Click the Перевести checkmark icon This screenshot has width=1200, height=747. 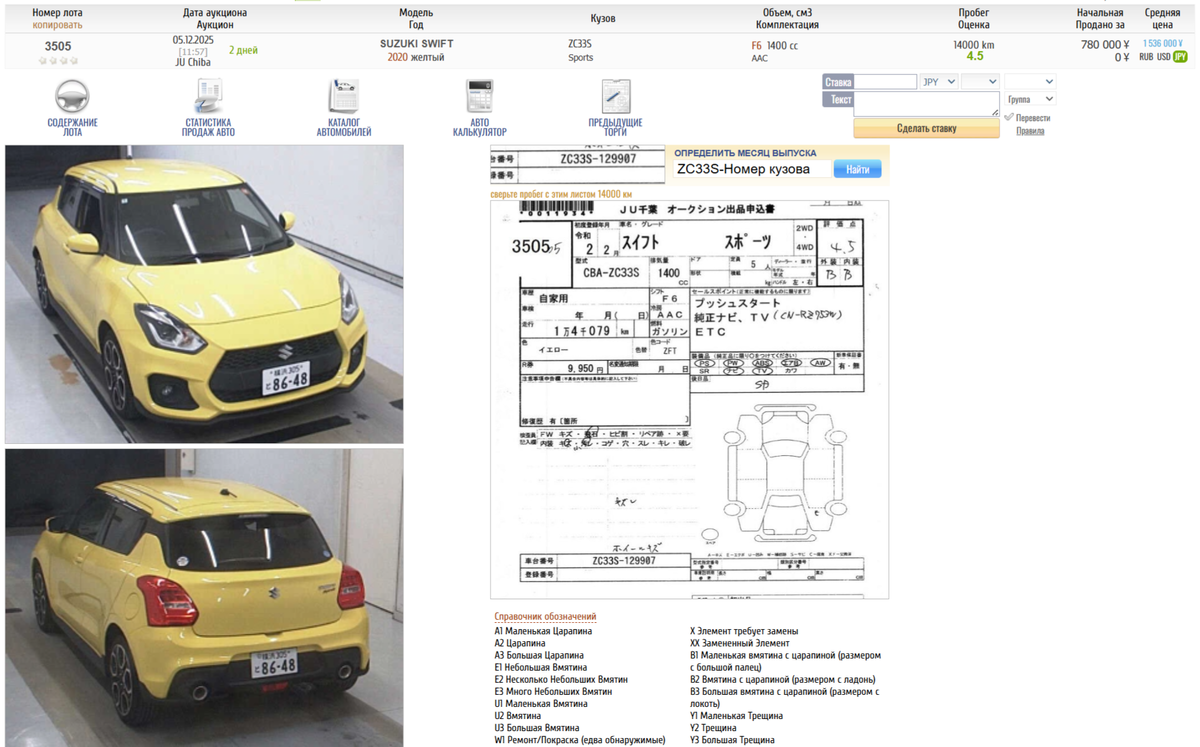click(x=1009, y=118)
